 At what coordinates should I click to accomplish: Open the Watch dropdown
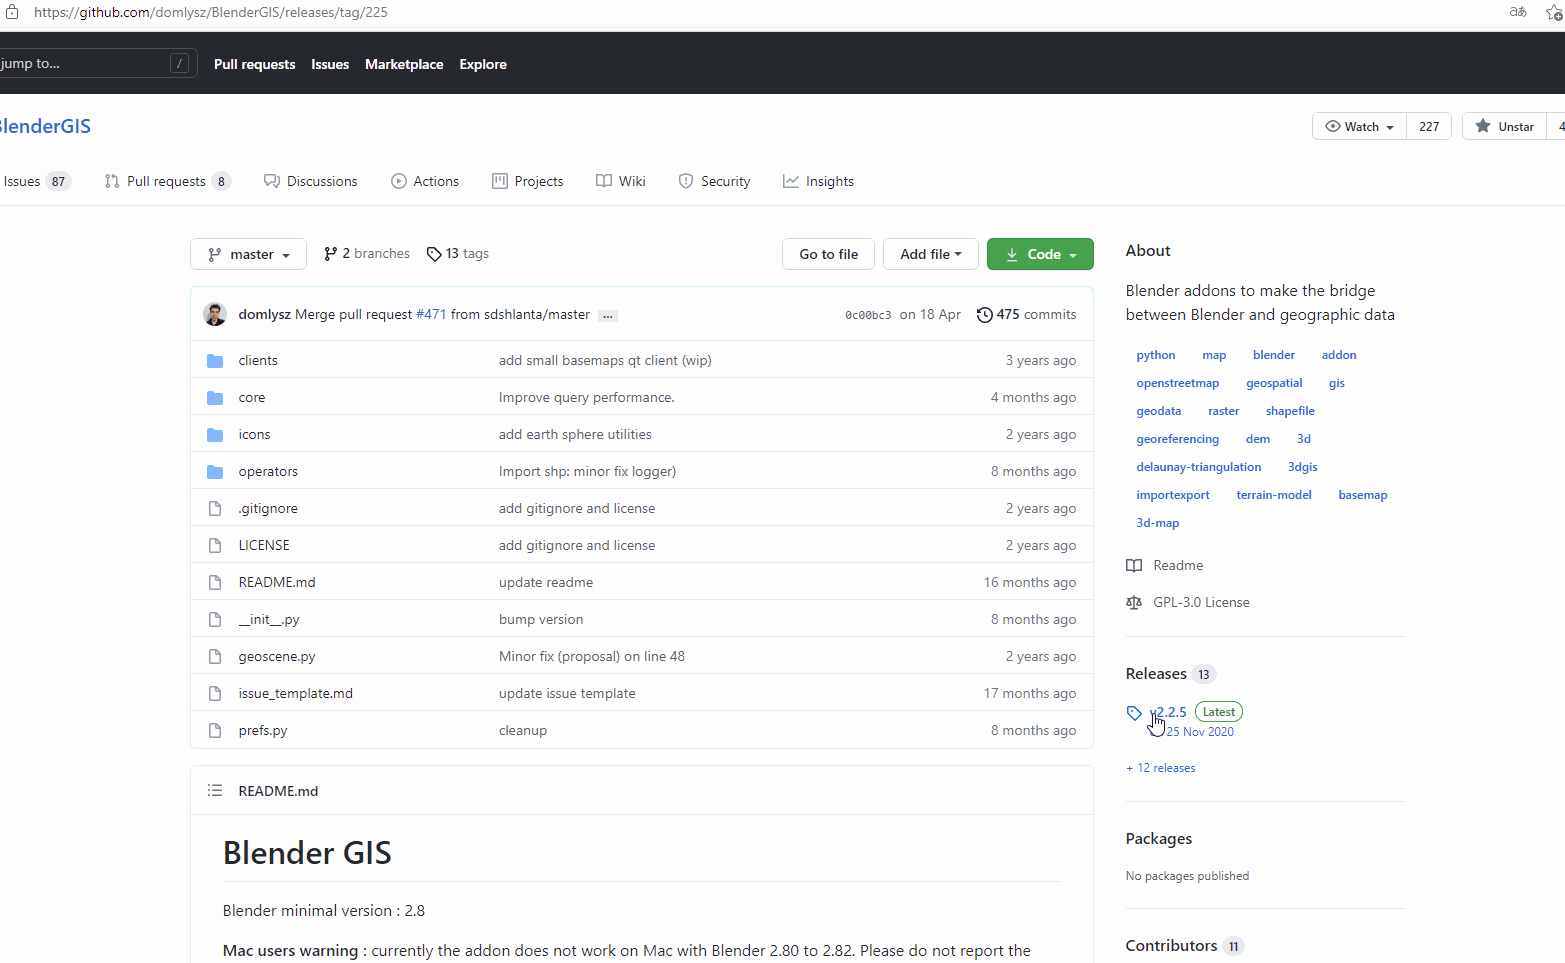pos(1359,126)
